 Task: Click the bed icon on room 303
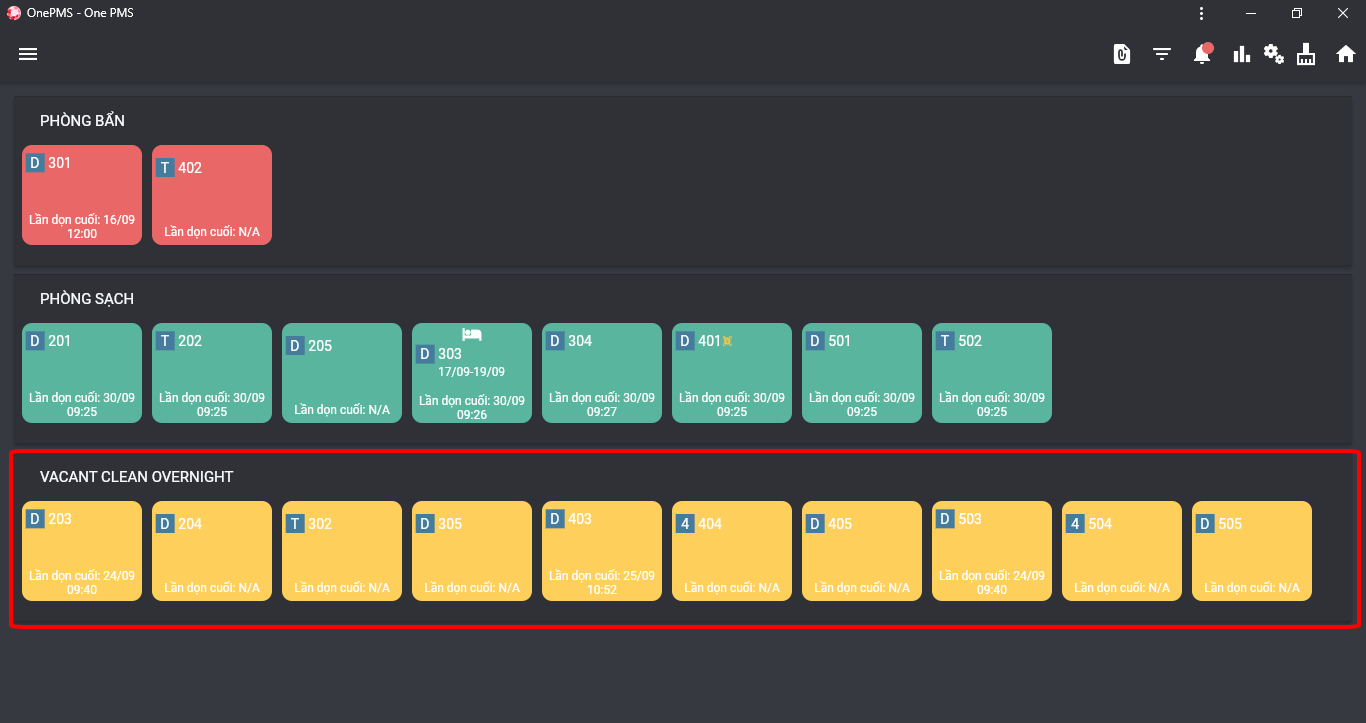(x=472, y=334)
